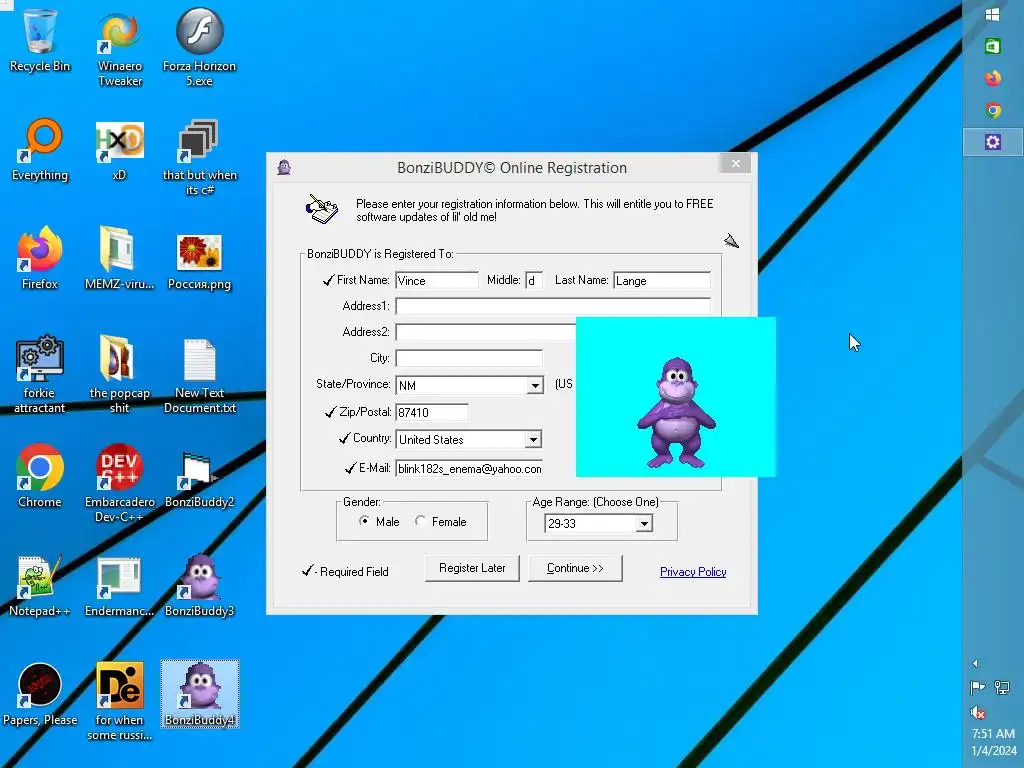Click the Address1 input field

click(552, 306)
